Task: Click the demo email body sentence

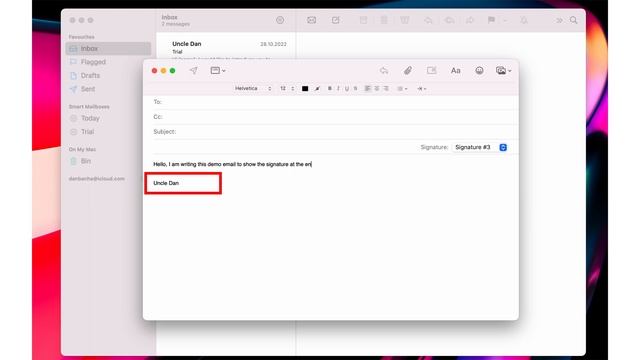Action: [232, 164]
